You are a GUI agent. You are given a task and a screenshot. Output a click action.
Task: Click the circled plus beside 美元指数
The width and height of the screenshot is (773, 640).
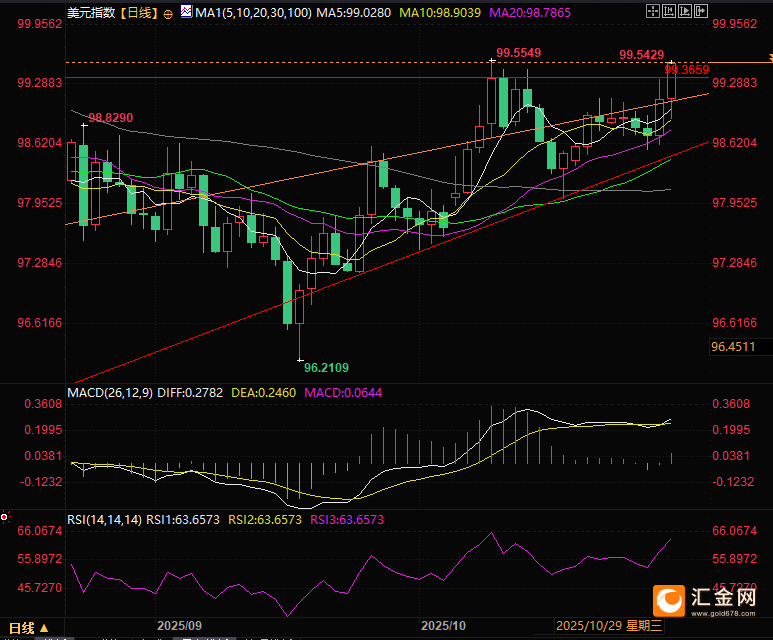click(x=168, y=14)
